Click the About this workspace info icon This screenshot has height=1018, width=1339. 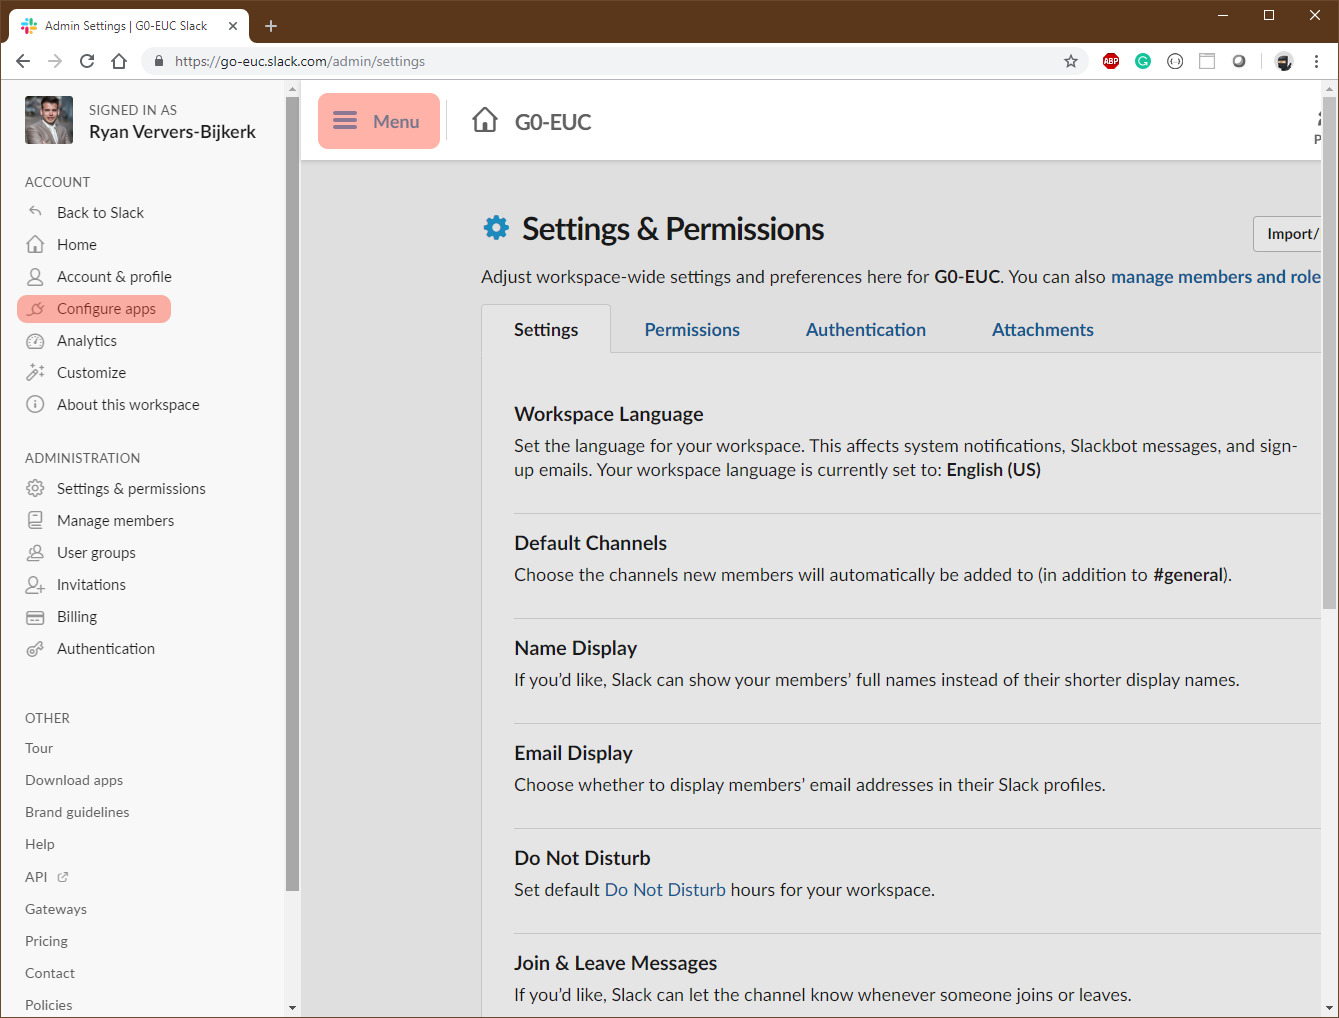pyautogui.click(x=35, y=404)
